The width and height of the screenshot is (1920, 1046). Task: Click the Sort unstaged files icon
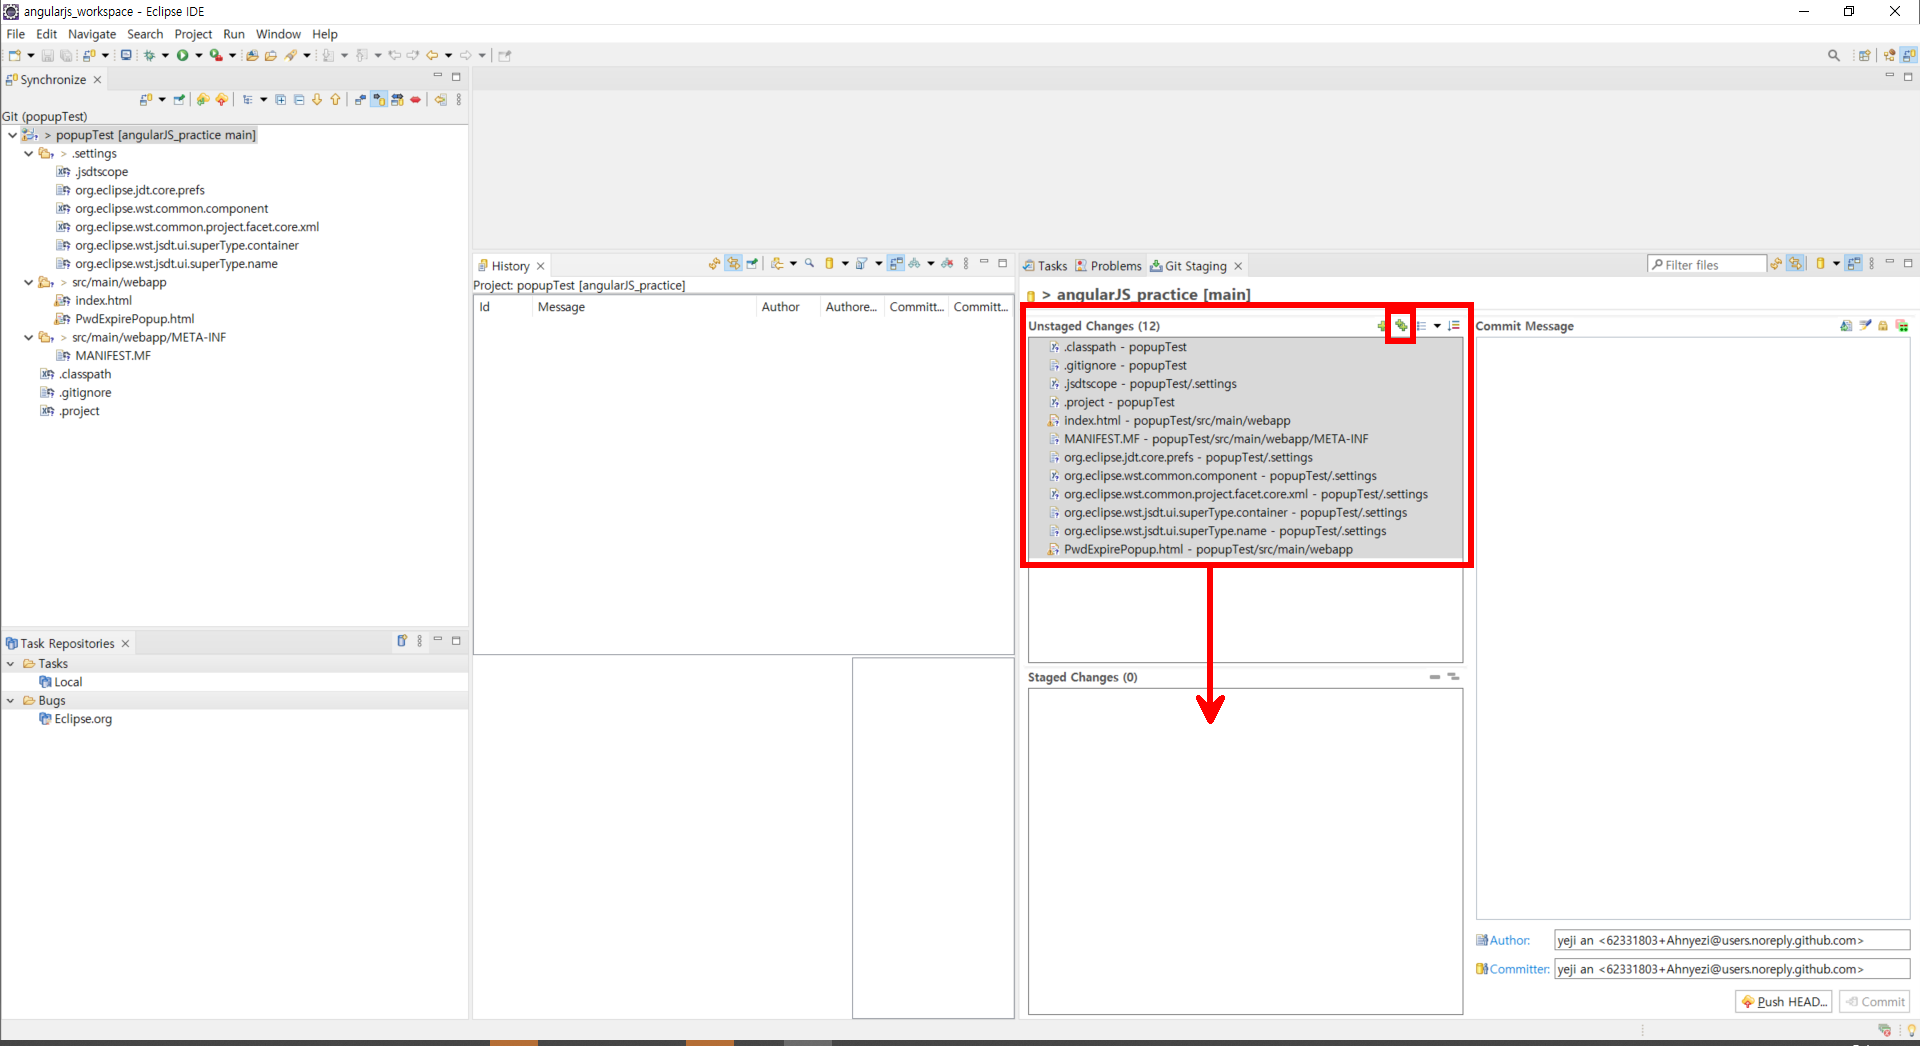click(x=1454, y=326)
